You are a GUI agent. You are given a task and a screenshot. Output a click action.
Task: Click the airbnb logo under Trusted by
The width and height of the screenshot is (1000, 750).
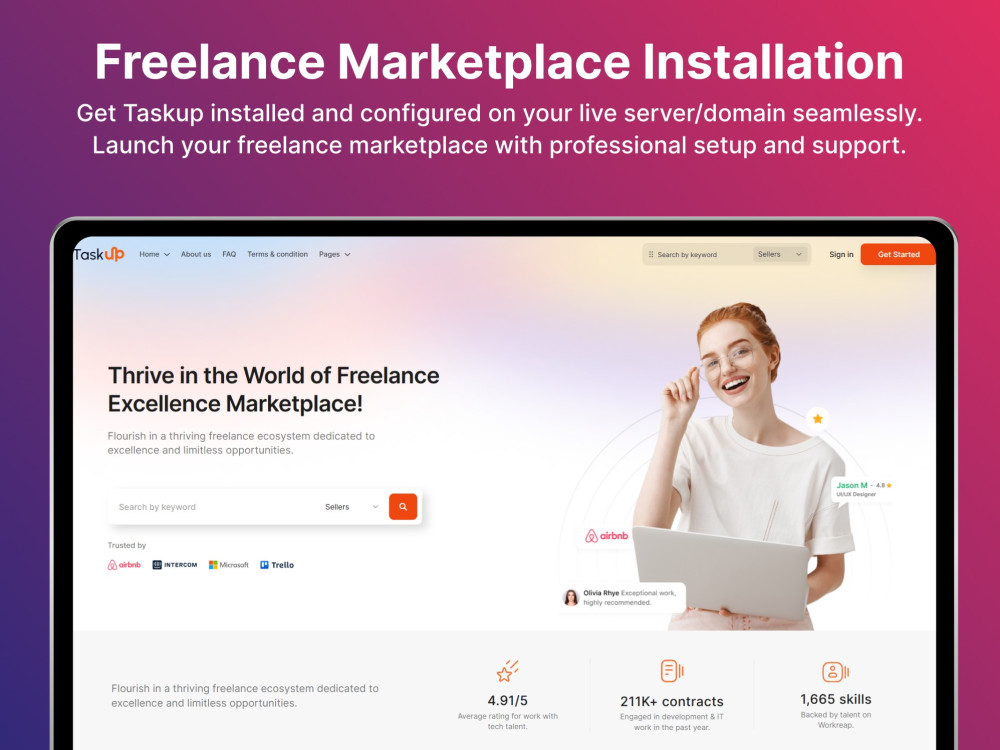click(124, 565)
